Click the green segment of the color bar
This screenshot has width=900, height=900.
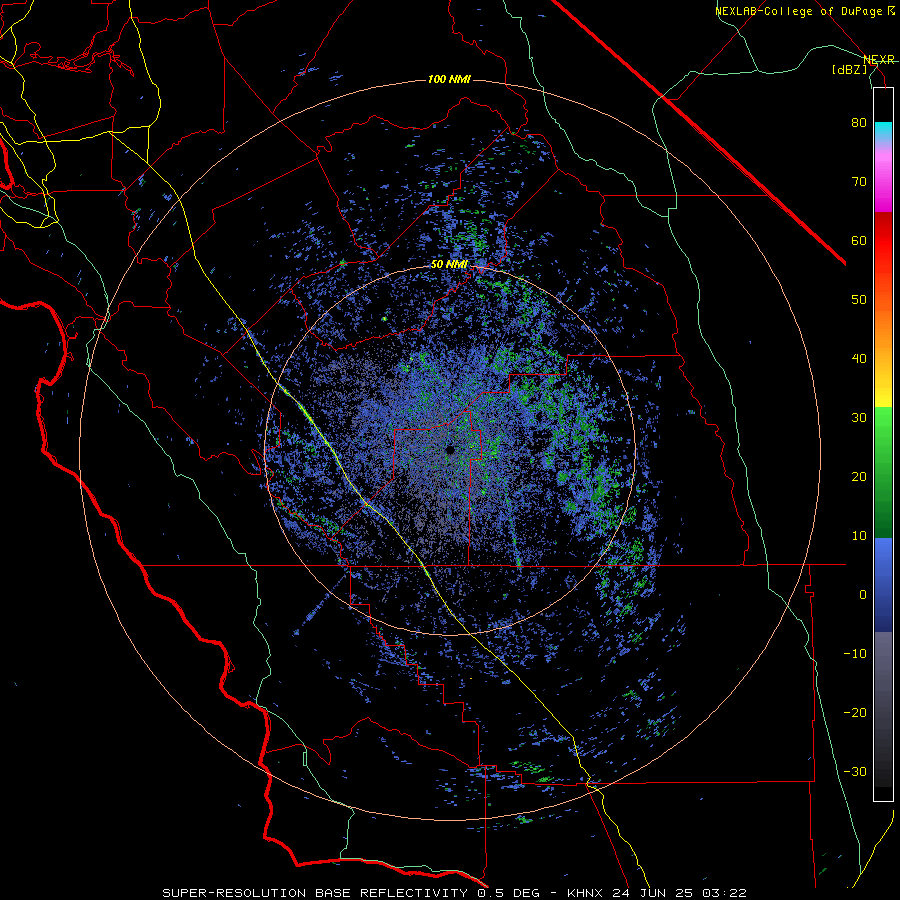pyautogui.click(x=883, y=472)
